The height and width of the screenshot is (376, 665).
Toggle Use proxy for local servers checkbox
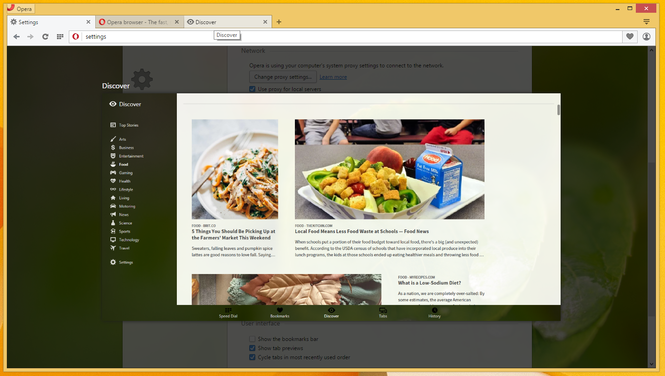(x=252, y=89)
